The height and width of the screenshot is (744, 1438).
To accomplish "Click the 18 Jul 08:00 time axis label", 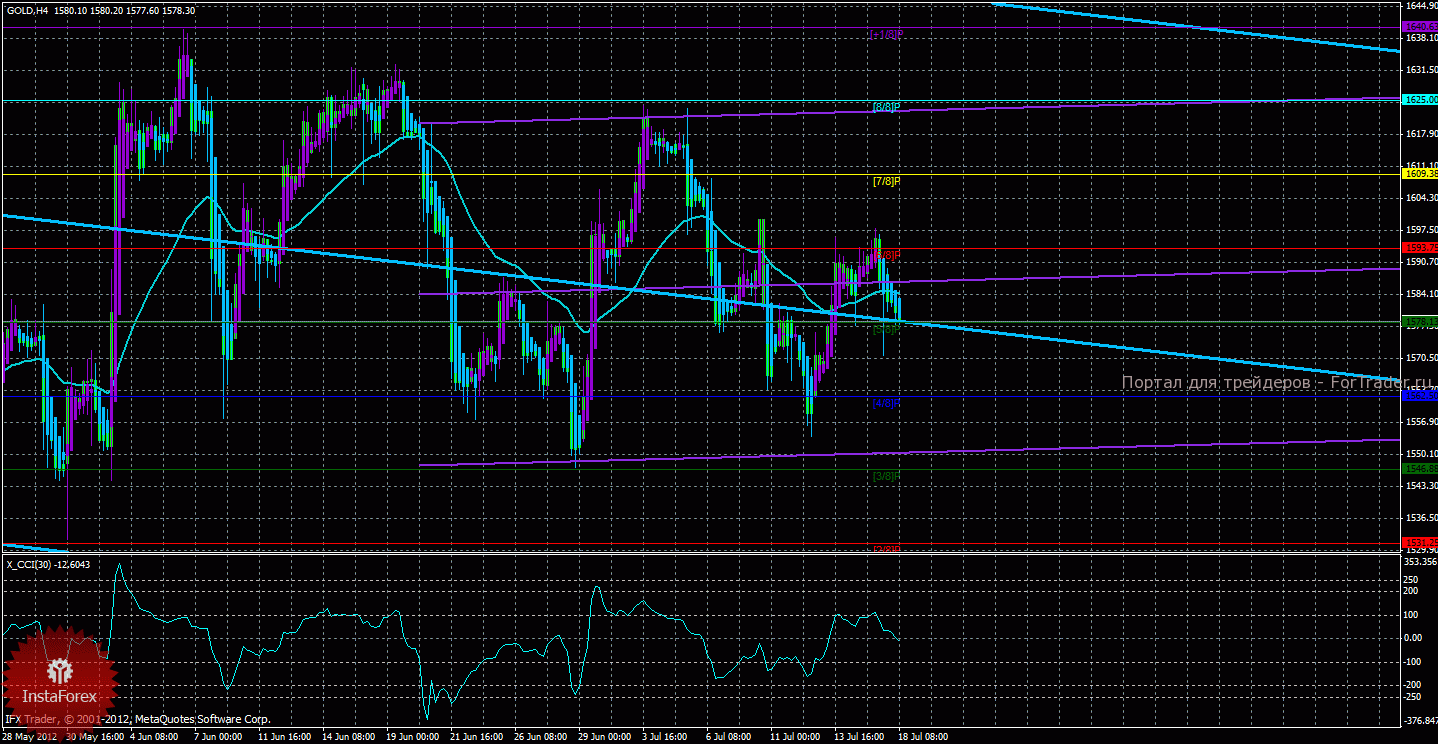I will pyautogui.click(x=922, y=737).
